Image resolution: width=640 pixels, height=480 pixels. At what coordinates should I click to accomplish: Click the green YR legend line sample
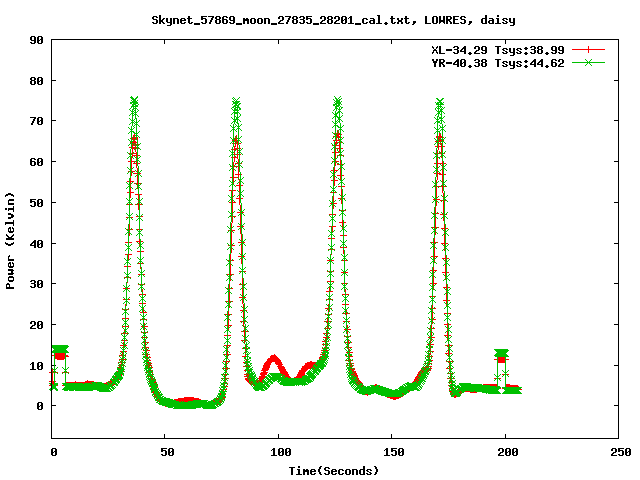pos(588,63)
